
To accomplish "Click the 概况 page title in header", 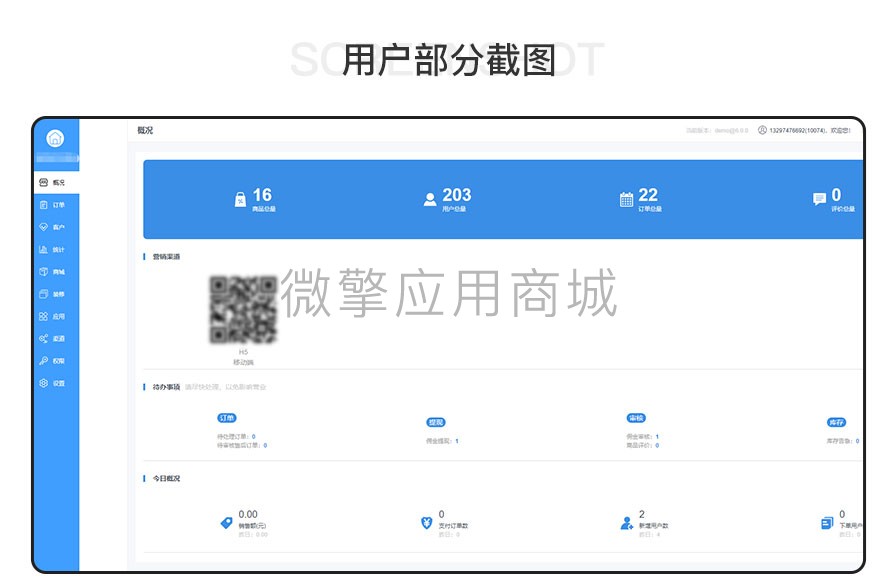I will (145, 130).
